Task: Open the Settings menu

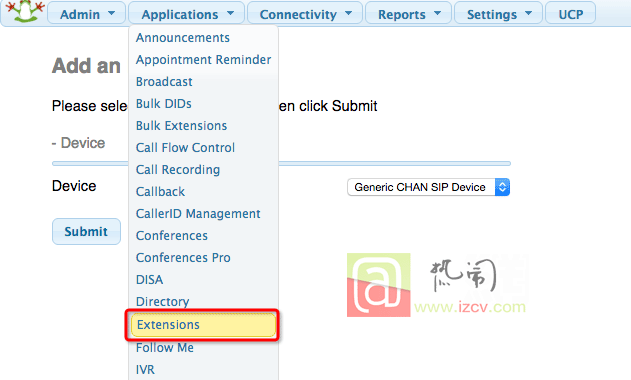Action: click(498, 14)
